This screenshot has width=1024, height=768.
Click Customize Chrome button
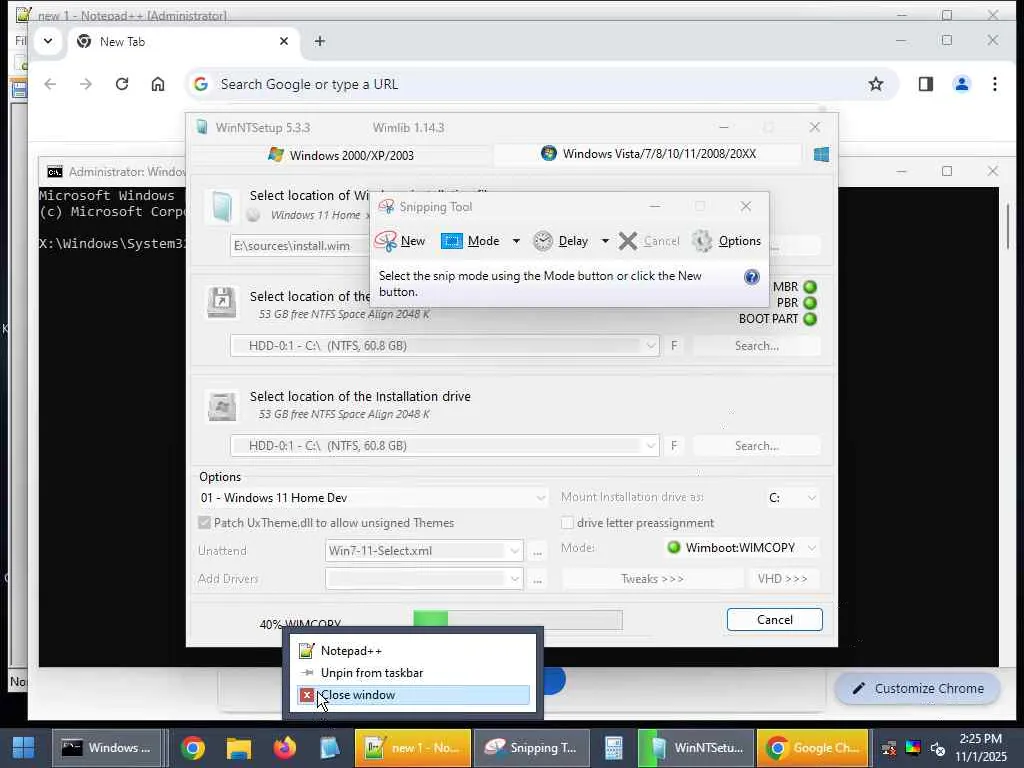(x=917, y=688)
